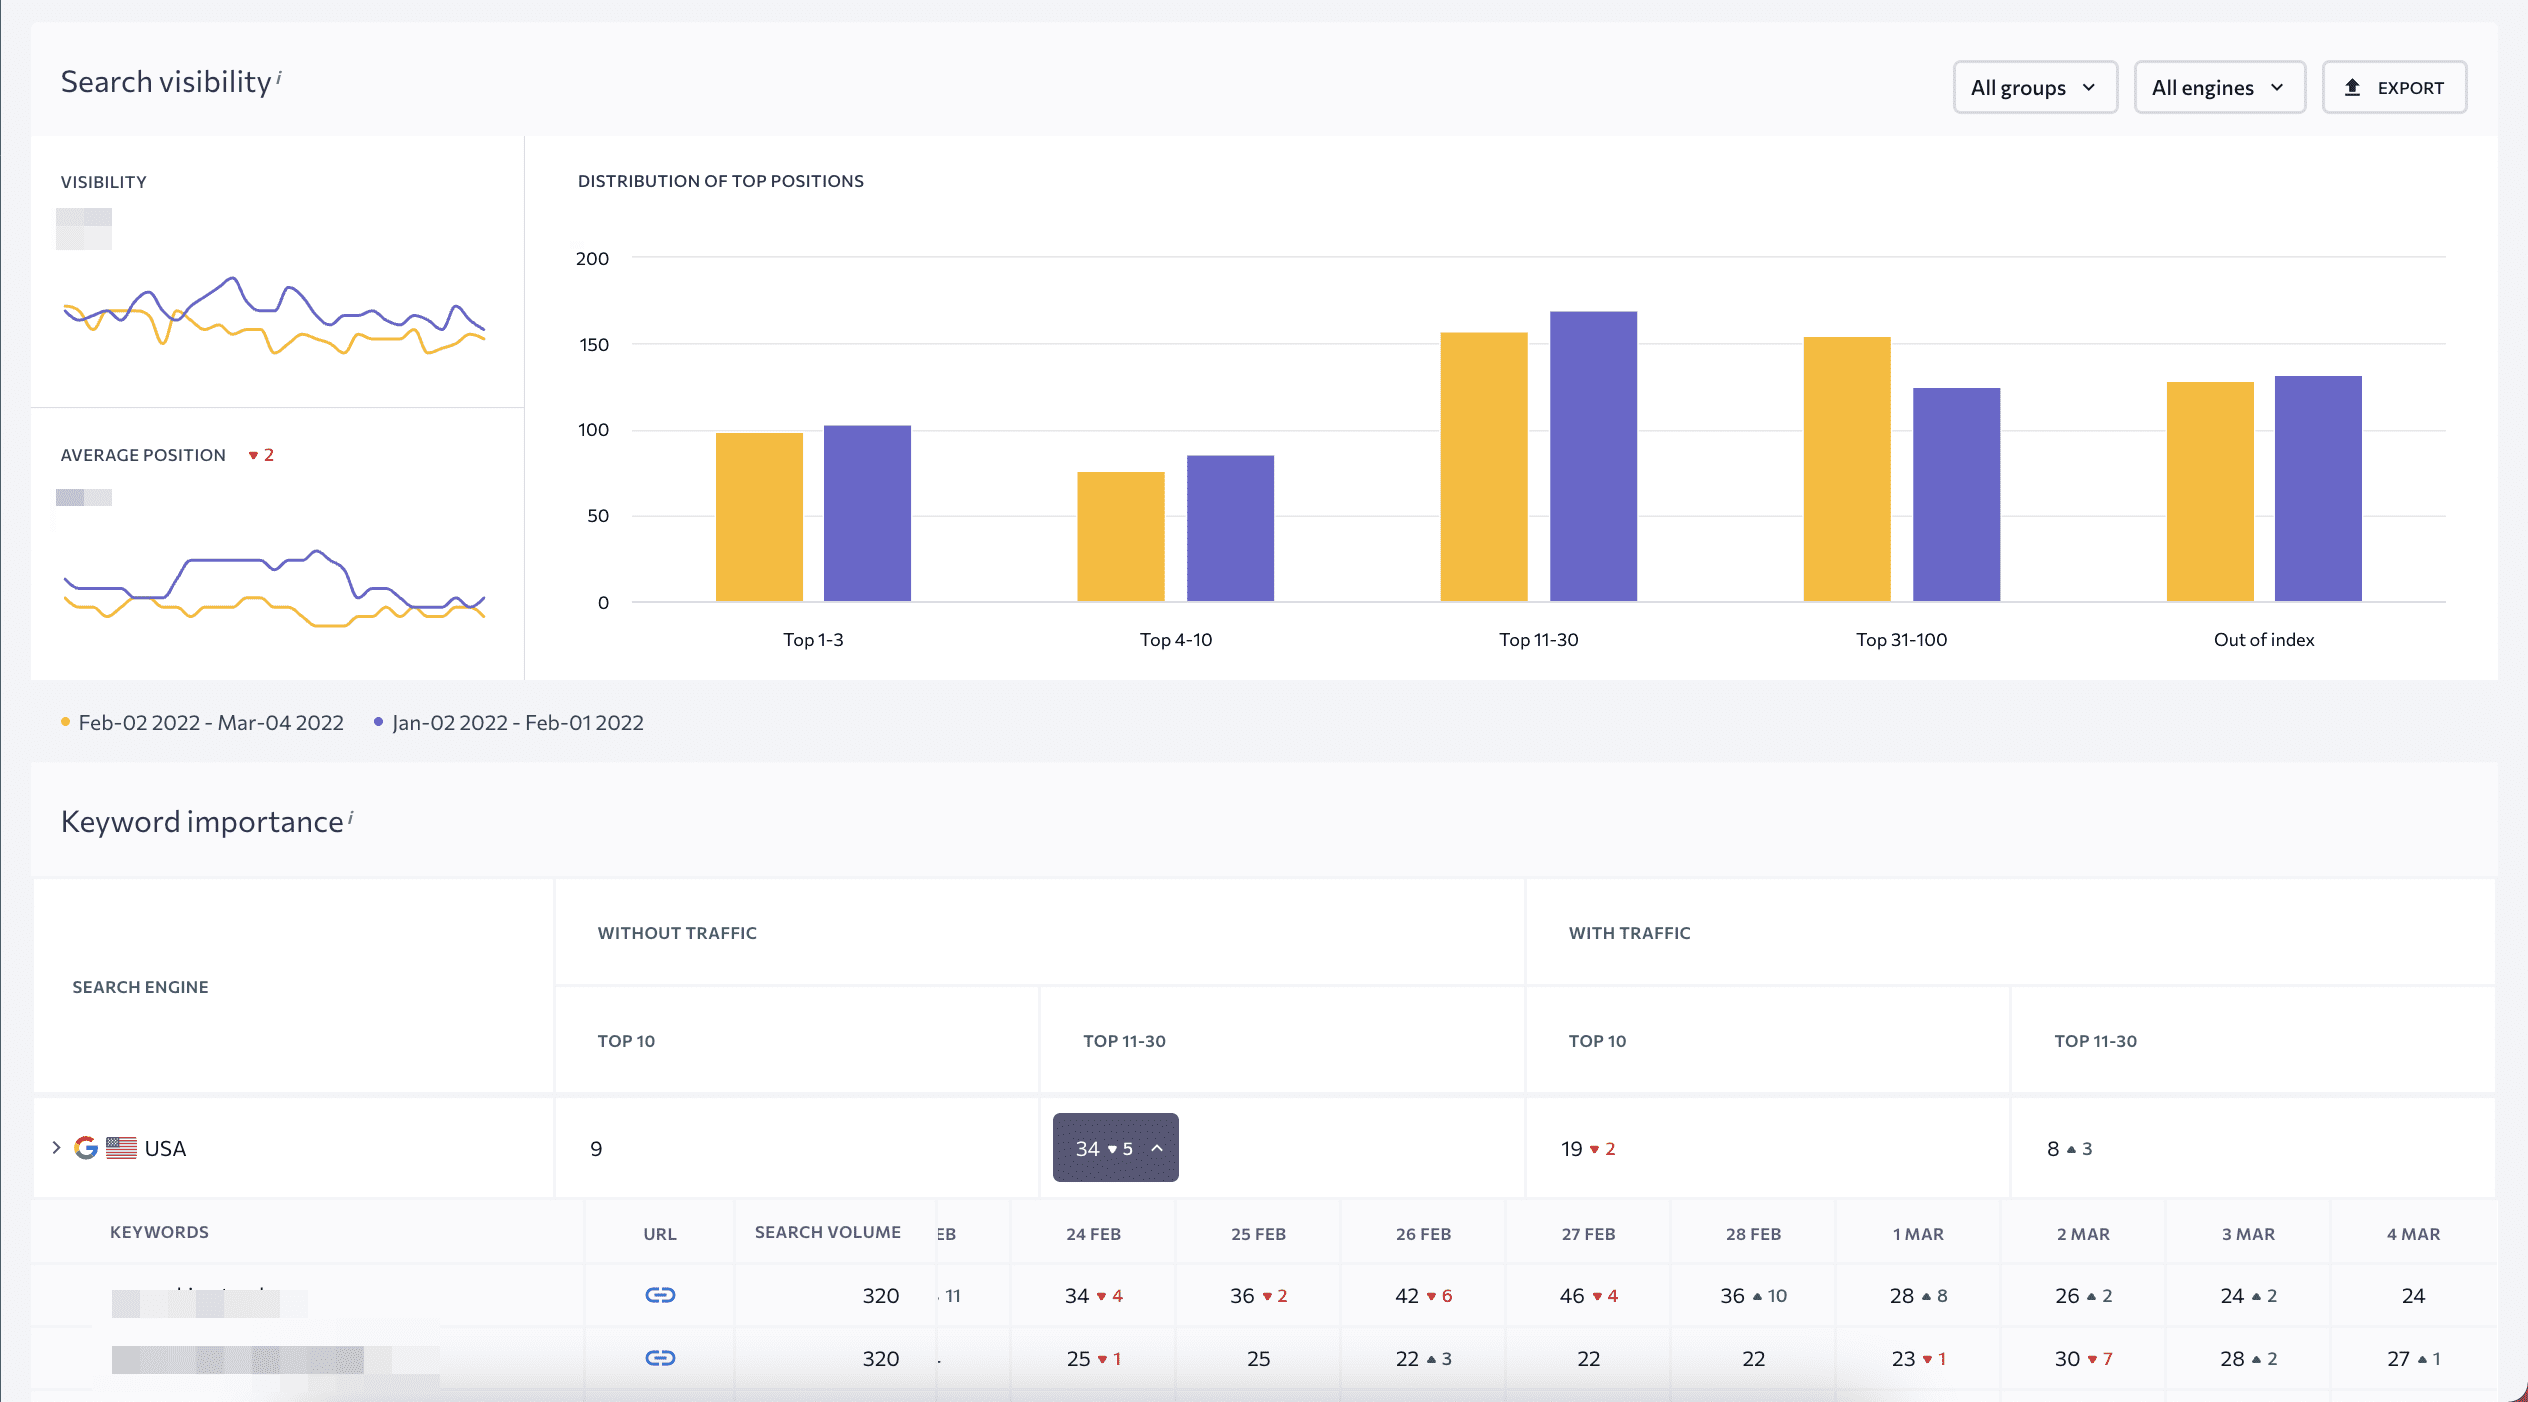Click the Top 11-30 chart axis label
Image resolution: width=2528 pixels, height=1402 pixels.
[x=1538, y=640]
